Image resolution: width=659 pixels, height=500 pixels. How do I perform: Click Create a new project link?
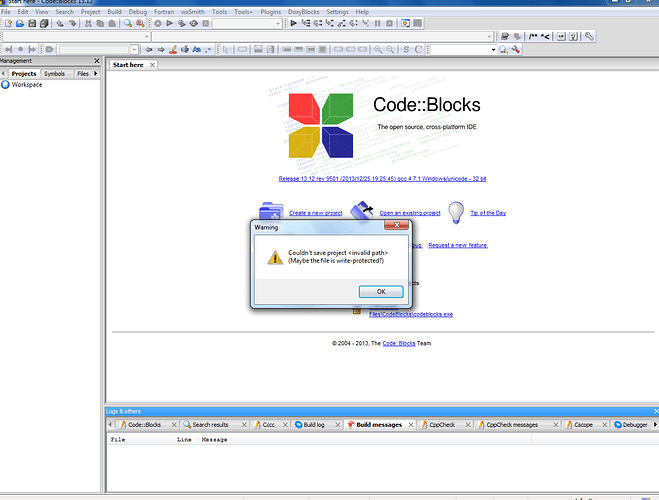[316, 213]
